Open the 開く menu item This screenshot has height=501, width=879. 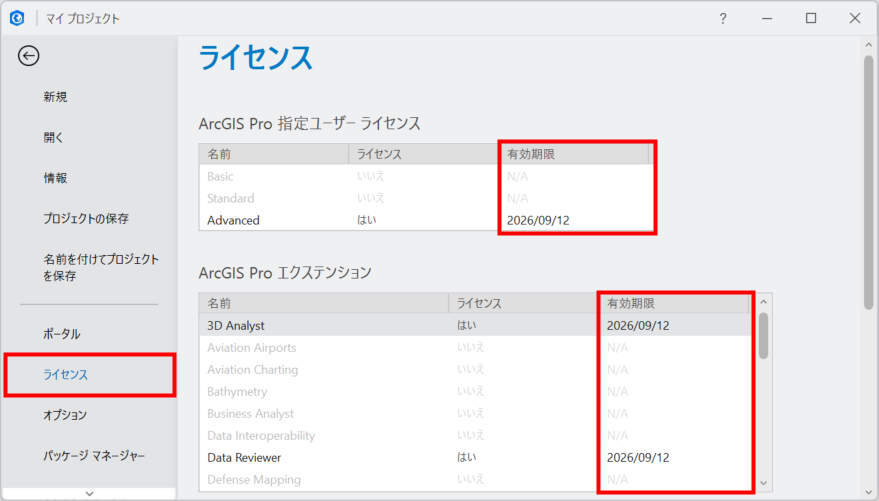[54, 137]
